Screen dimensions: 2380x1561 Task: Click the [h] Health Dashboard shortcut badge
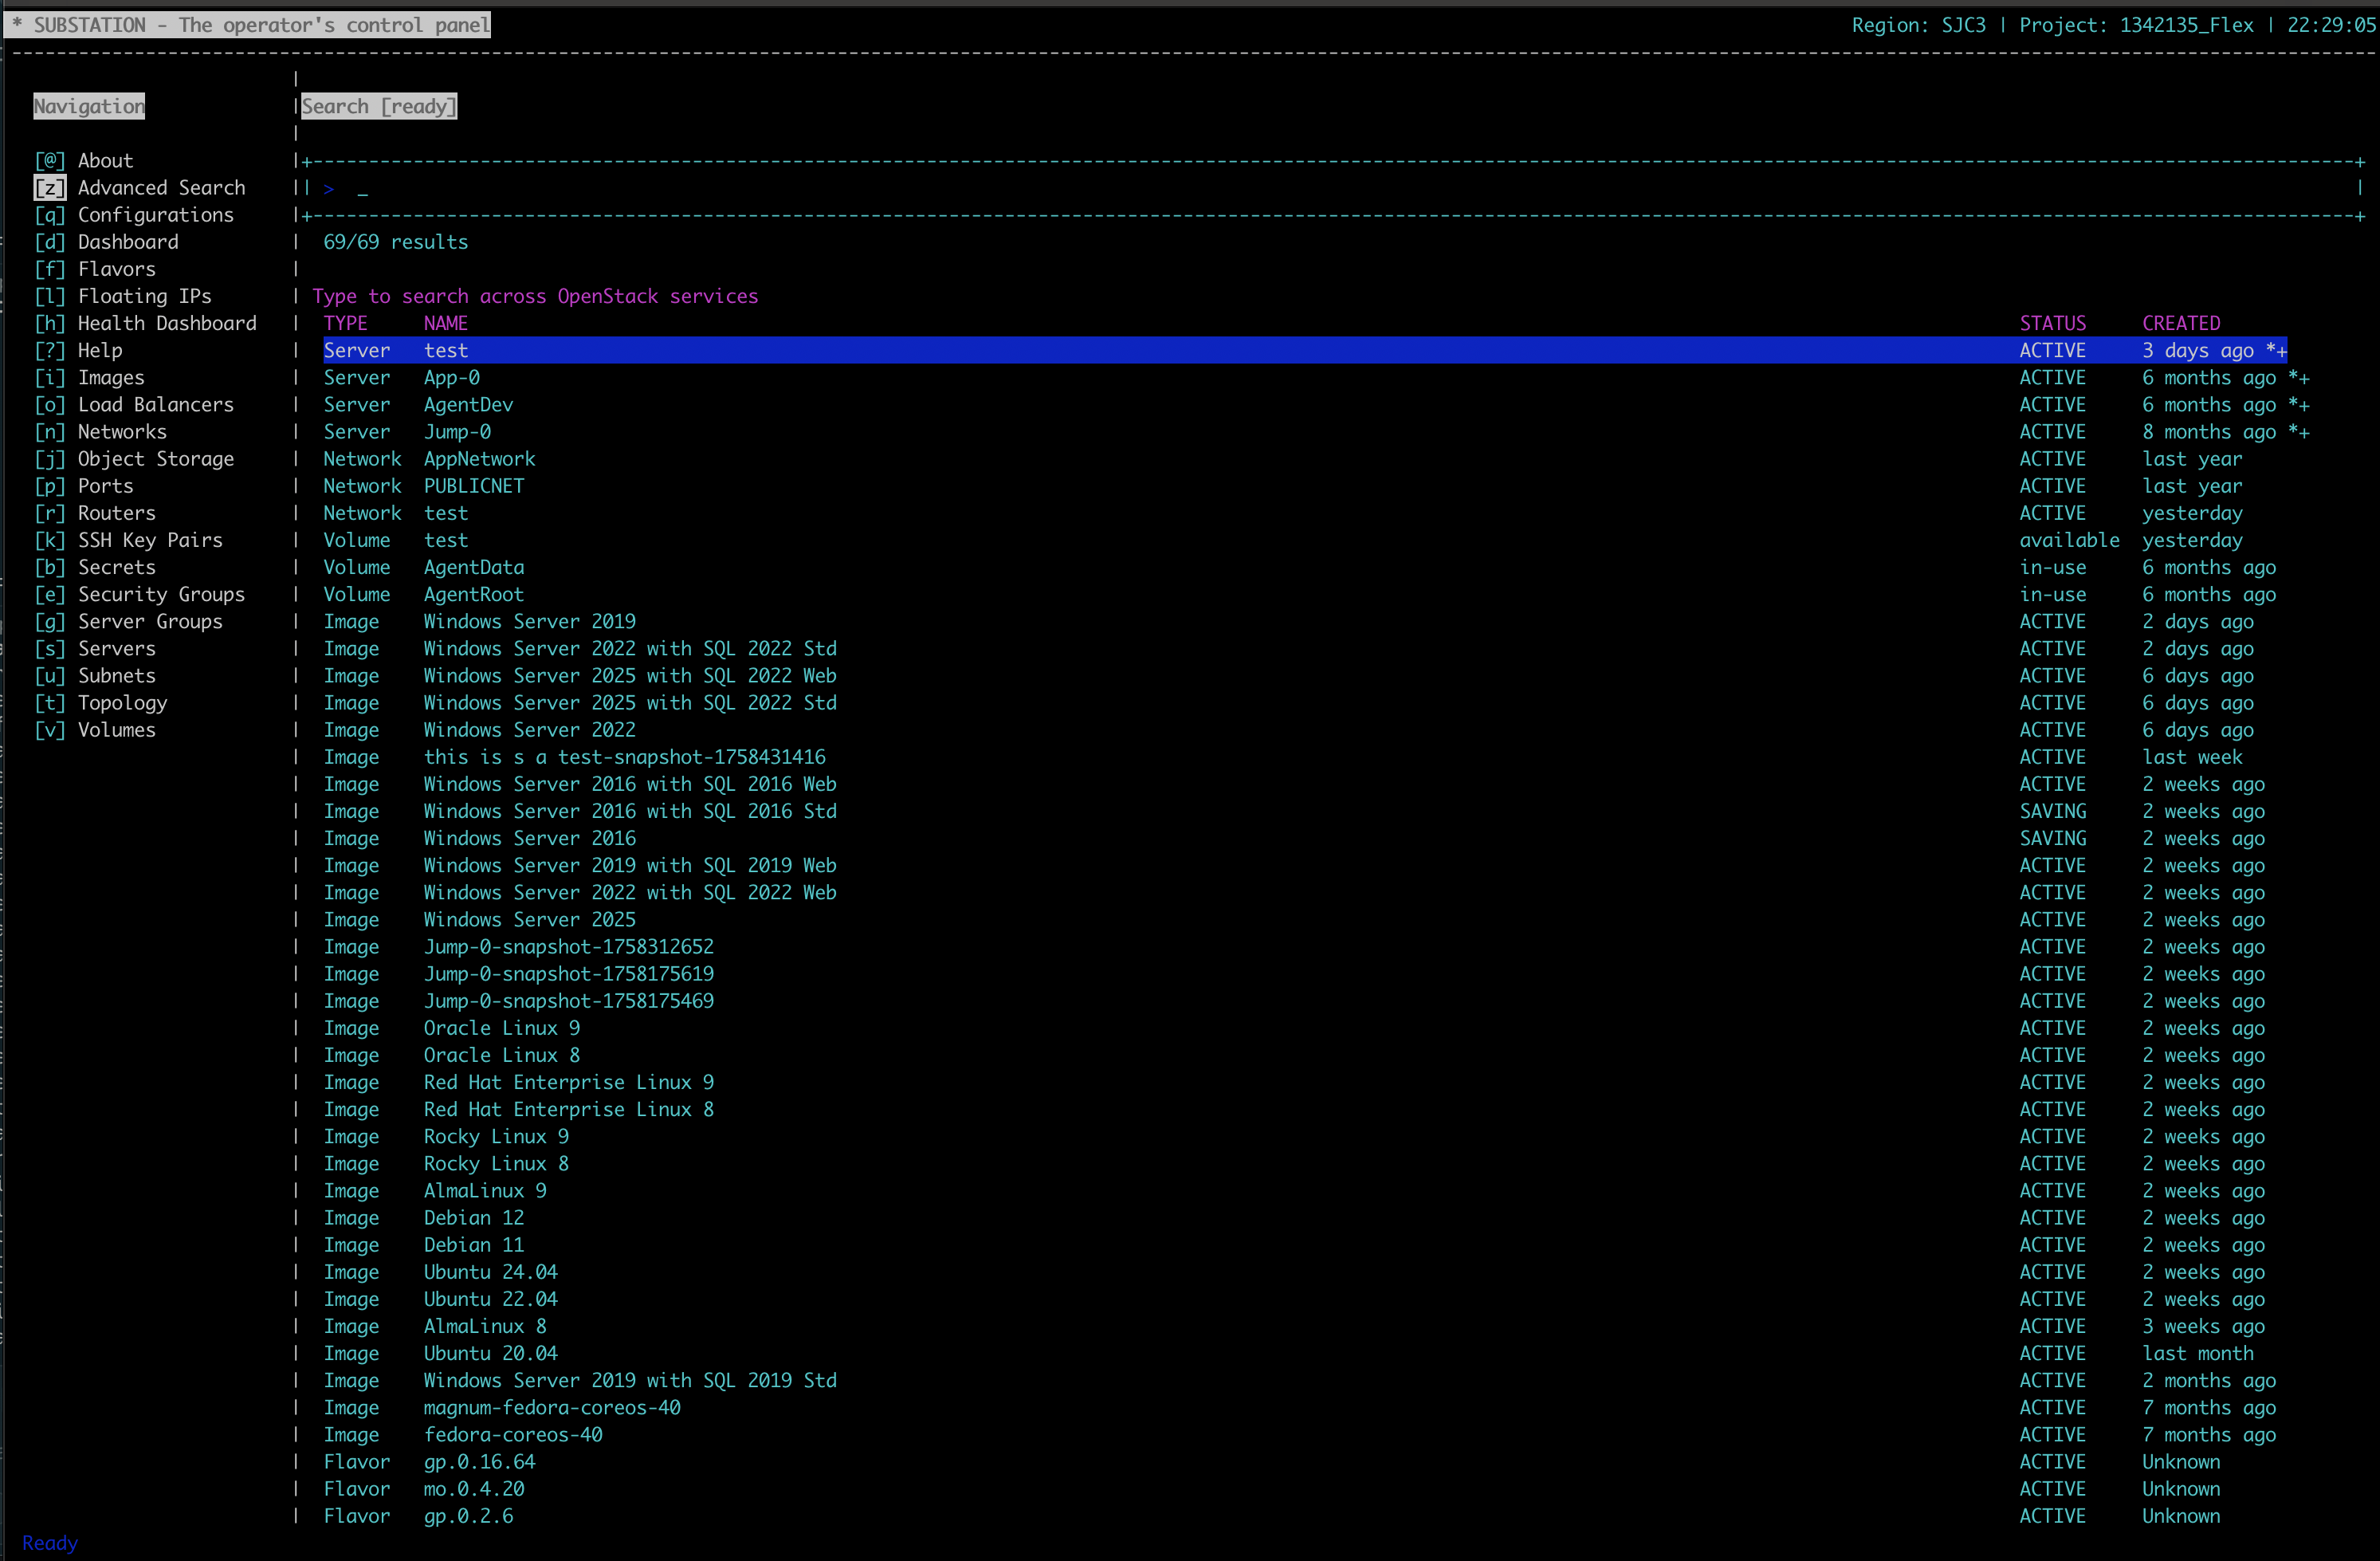click(50, 323)
